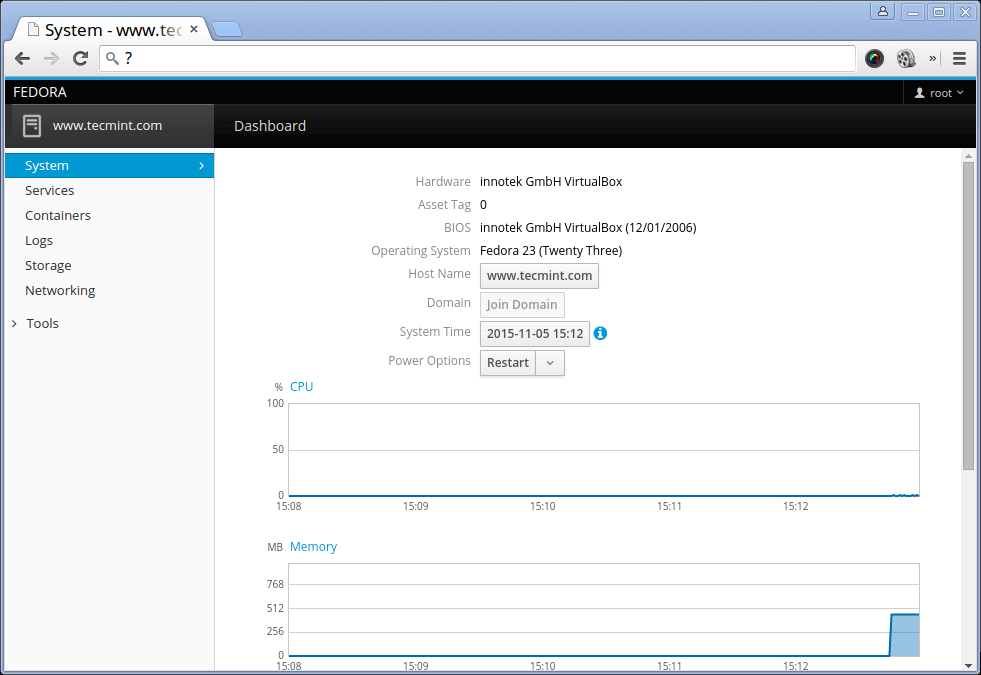This screenshot has height=675, width=981.
Task: Open the Chrome hamburger menu
Action: click(x=959, y=58)
